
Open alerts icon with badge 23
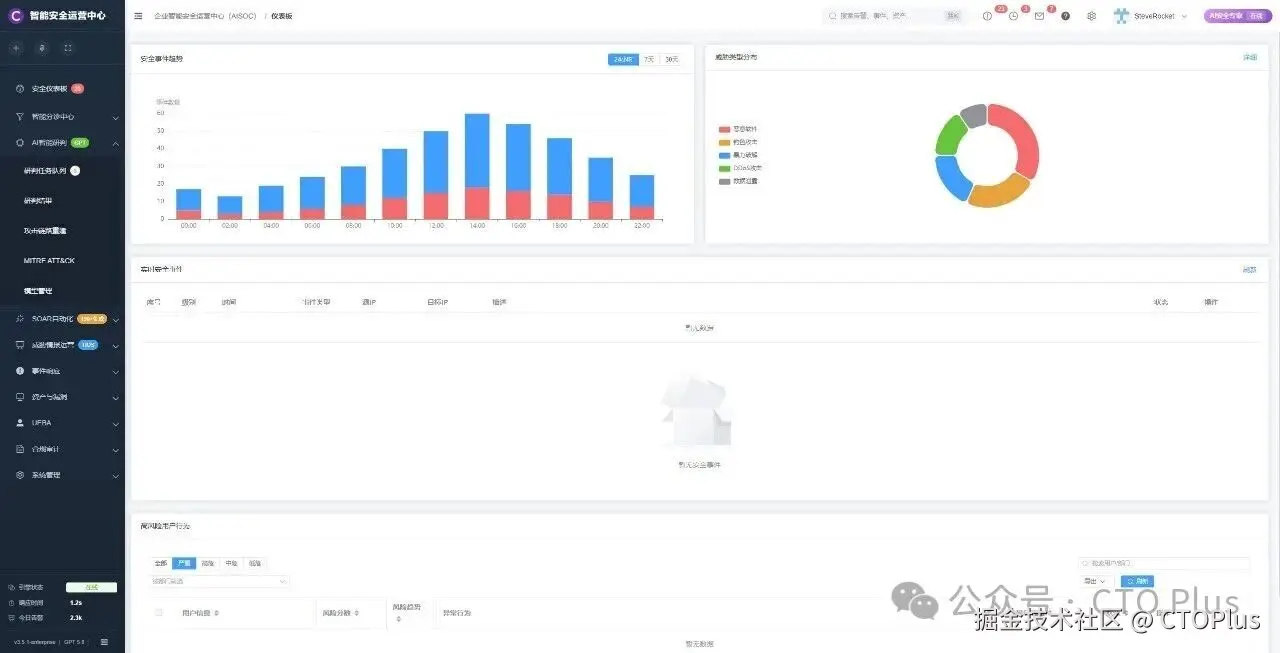point(988,16)
